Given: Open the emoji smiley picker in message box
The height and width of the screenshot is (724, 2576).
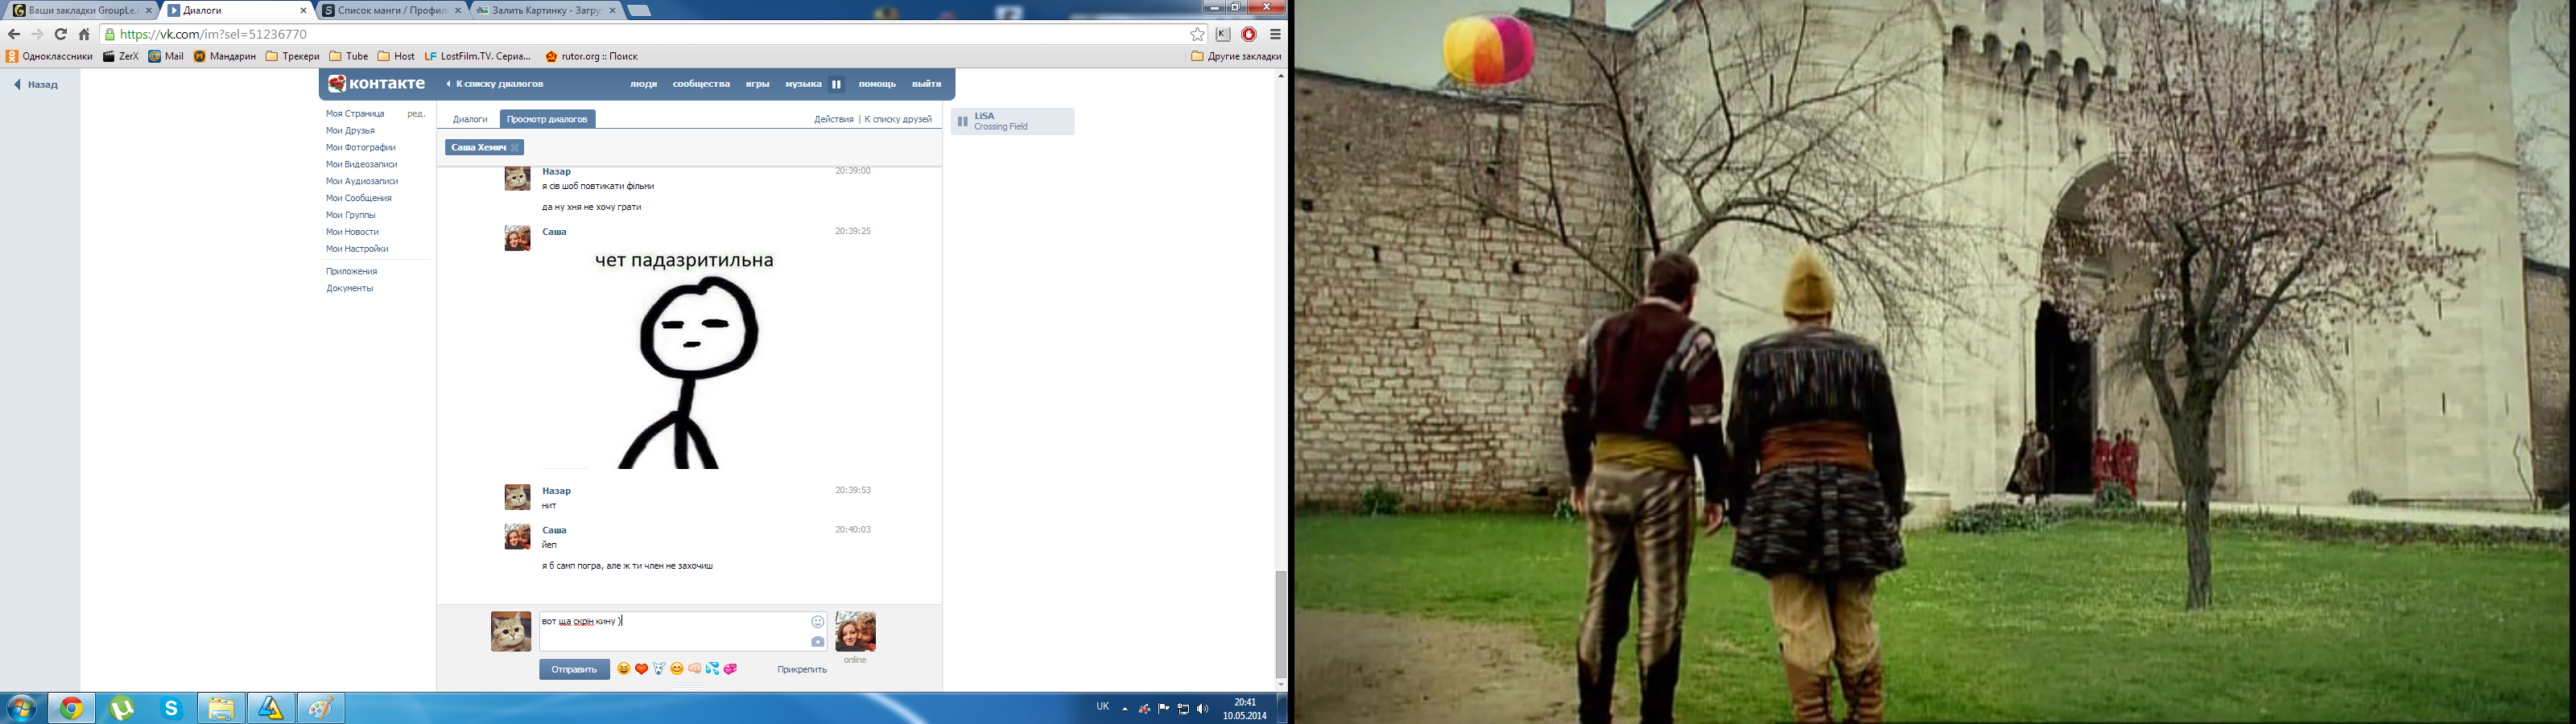Looking at the screenshot, I should point(817,622).
